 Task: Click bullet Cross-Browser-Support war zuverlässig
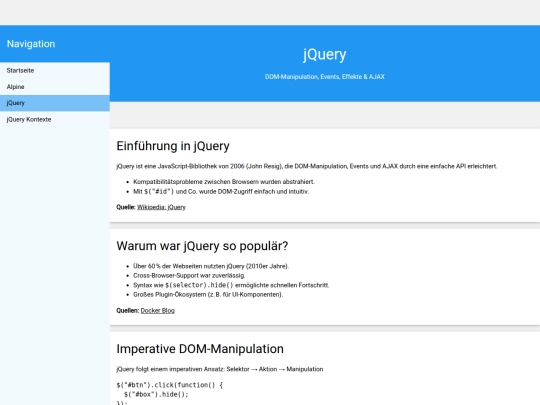[189, 276]
